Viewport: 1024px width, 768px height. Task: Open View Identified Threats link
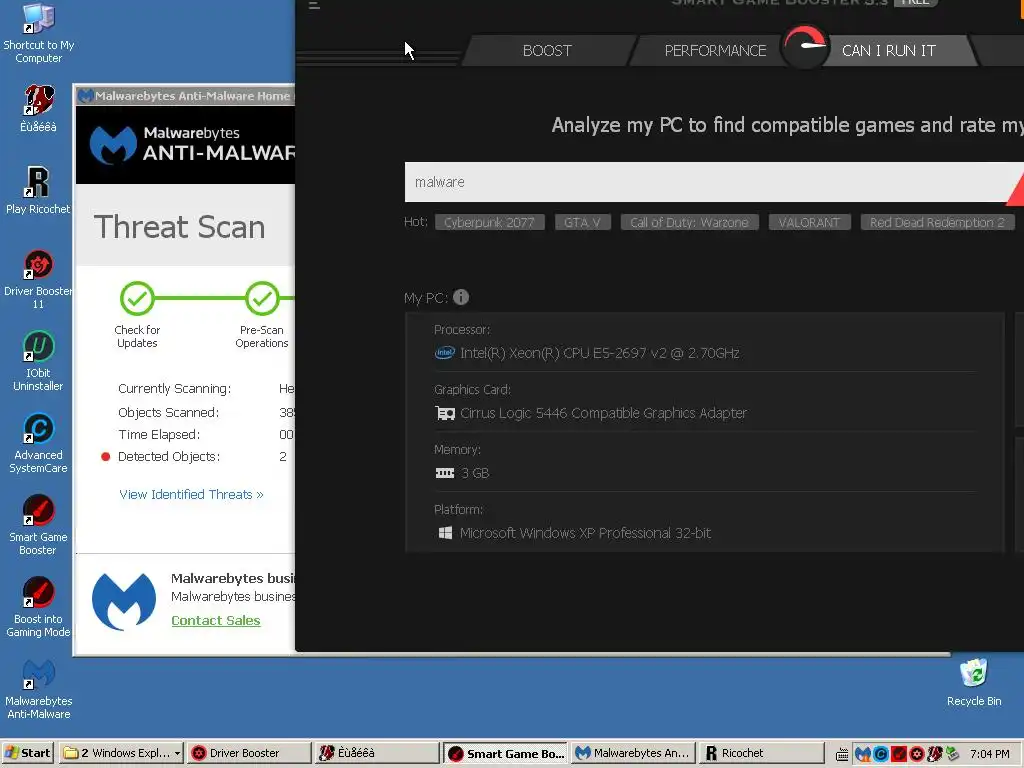pyautogui.click(x=191, y=494)
